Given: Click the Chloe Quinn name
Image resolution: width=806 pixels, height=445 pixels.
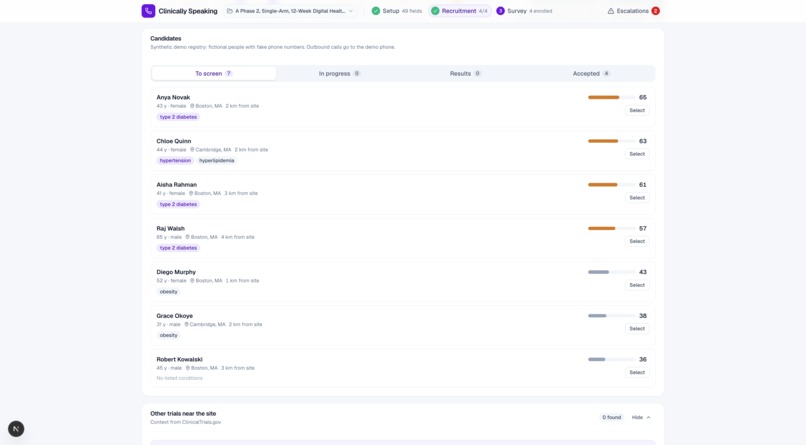Looking at the screenshot, I should pos(174,141).
